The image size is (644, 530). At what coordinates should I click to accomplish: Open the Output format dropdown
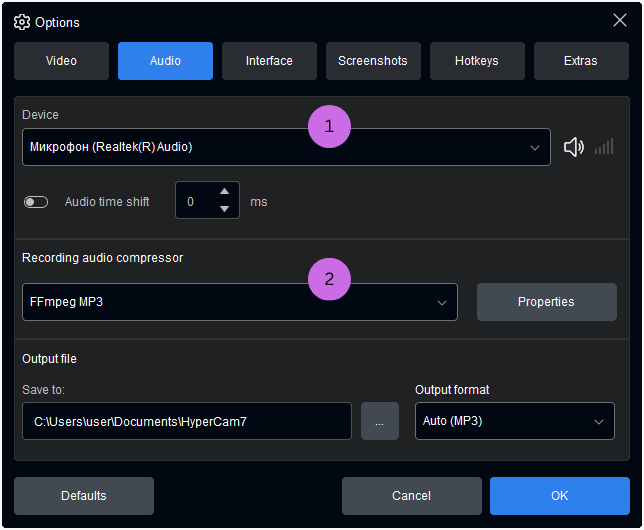click(514, 421)
